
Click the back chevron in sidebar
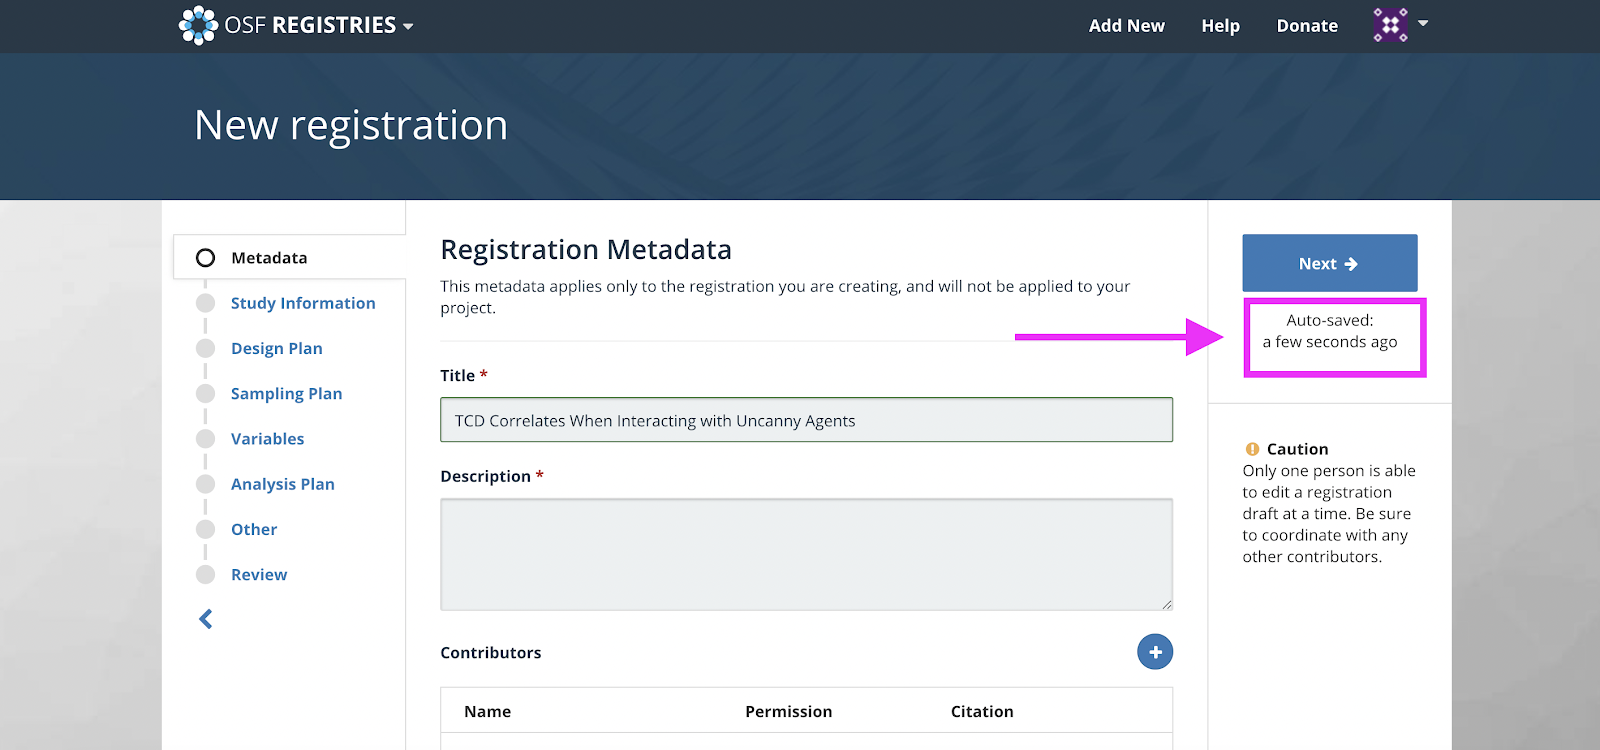[x=206, y=619]
